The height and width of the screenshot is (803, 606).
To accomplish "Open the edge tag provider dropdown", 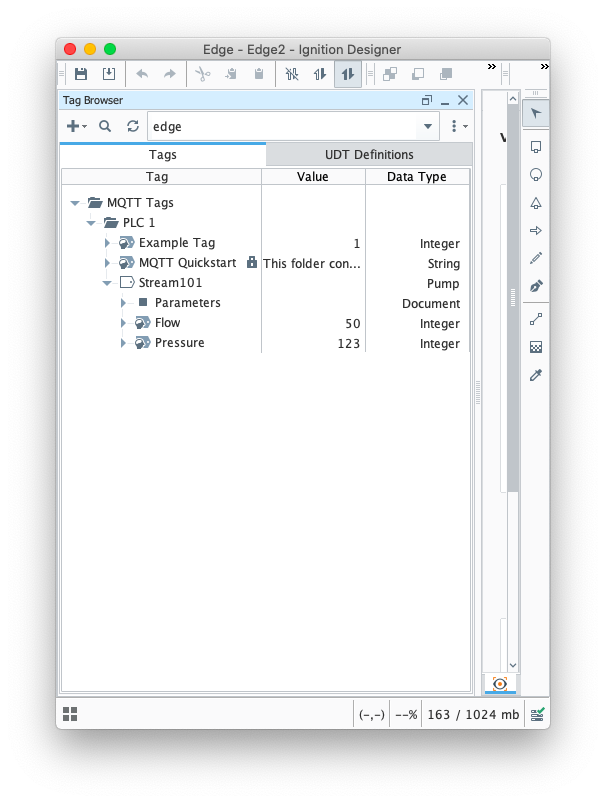I will point(428,126).
